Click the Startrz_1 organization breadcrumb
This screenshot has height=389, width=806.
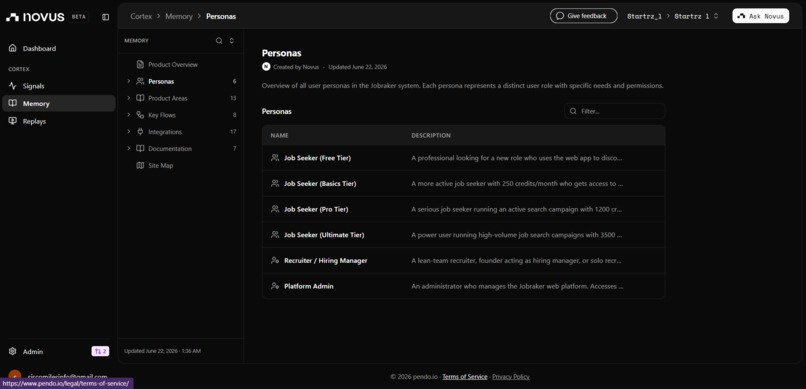pos(645,16)
